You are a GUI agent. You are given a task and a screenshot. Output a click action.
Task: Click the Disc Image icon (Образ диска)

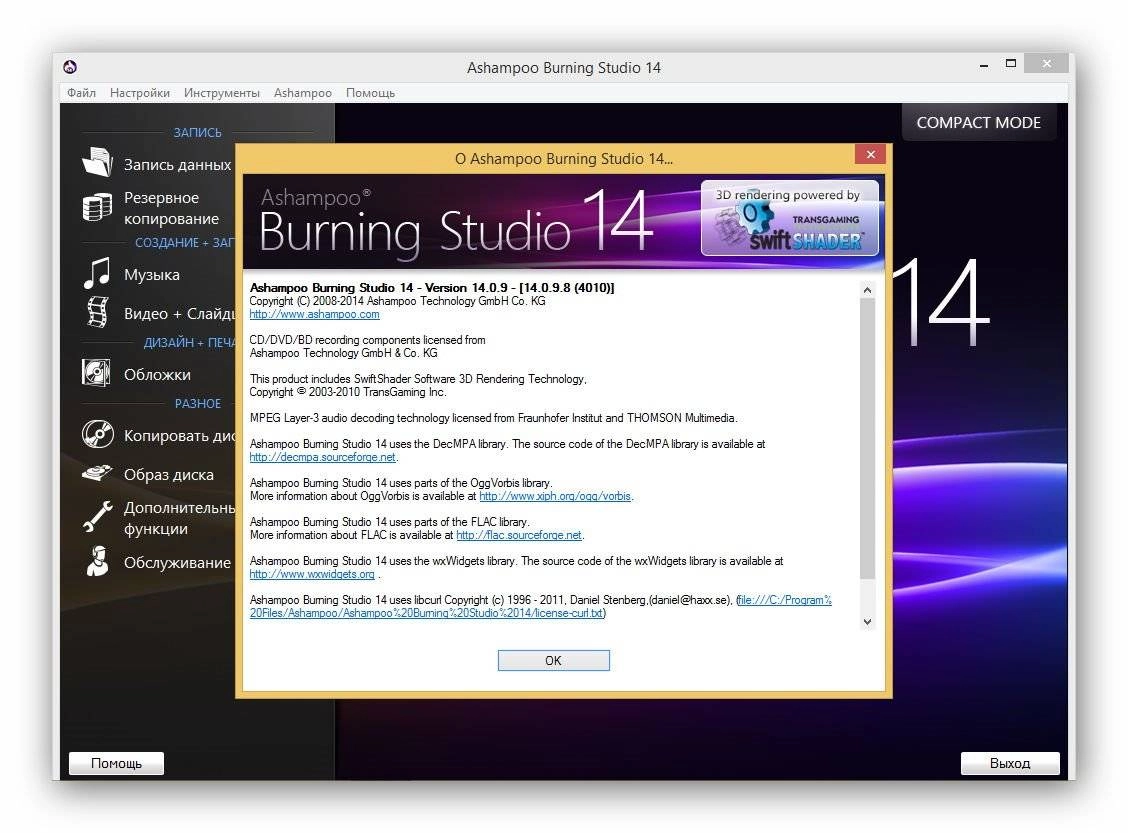coord(97,473)
